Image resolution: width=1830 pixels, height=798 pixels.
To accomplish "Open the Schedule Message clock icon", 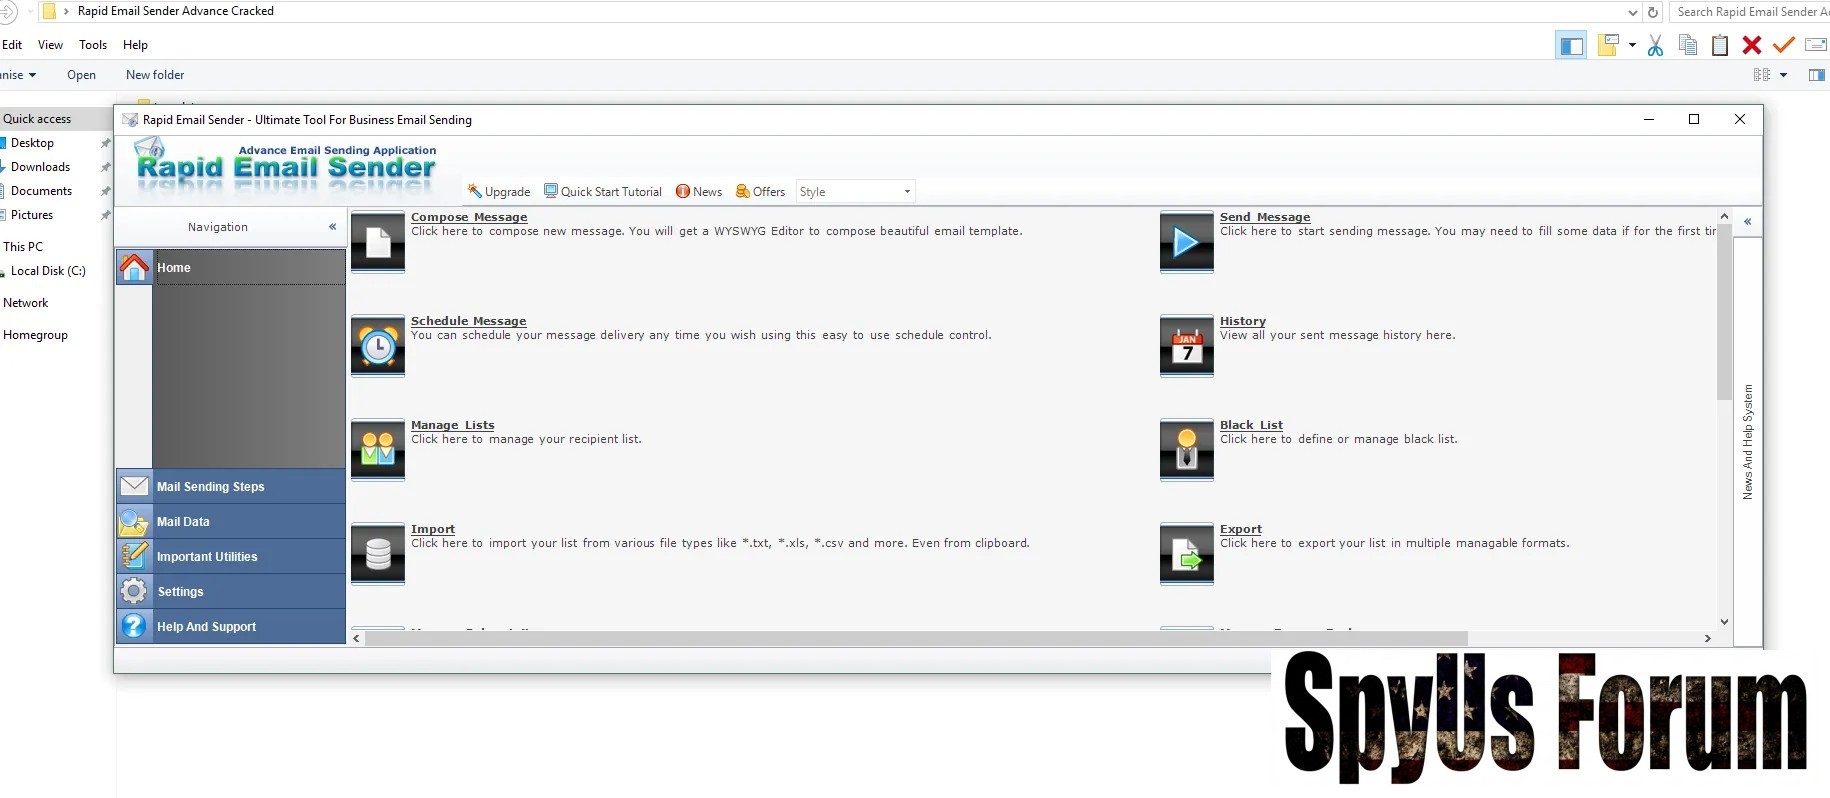I will [378, 346].
